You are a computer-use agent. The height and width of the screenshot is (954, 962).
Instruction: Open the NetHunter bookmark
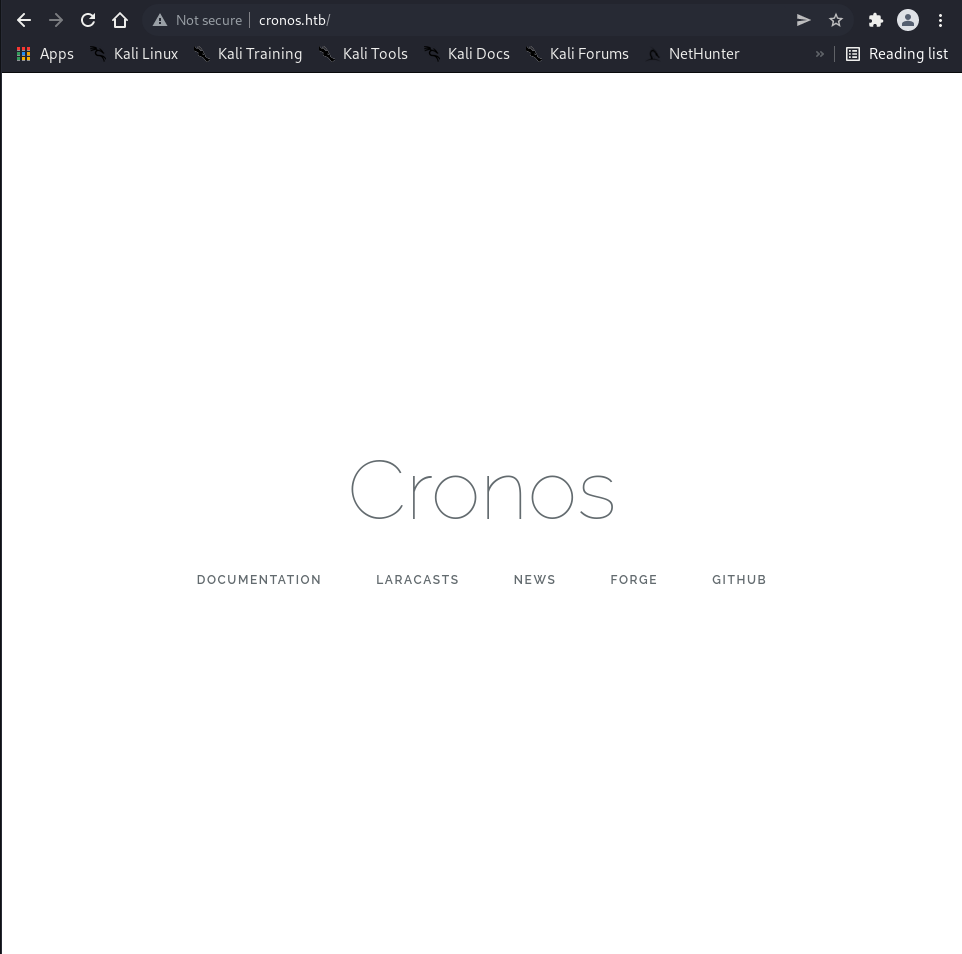click(x=693, y=54)
